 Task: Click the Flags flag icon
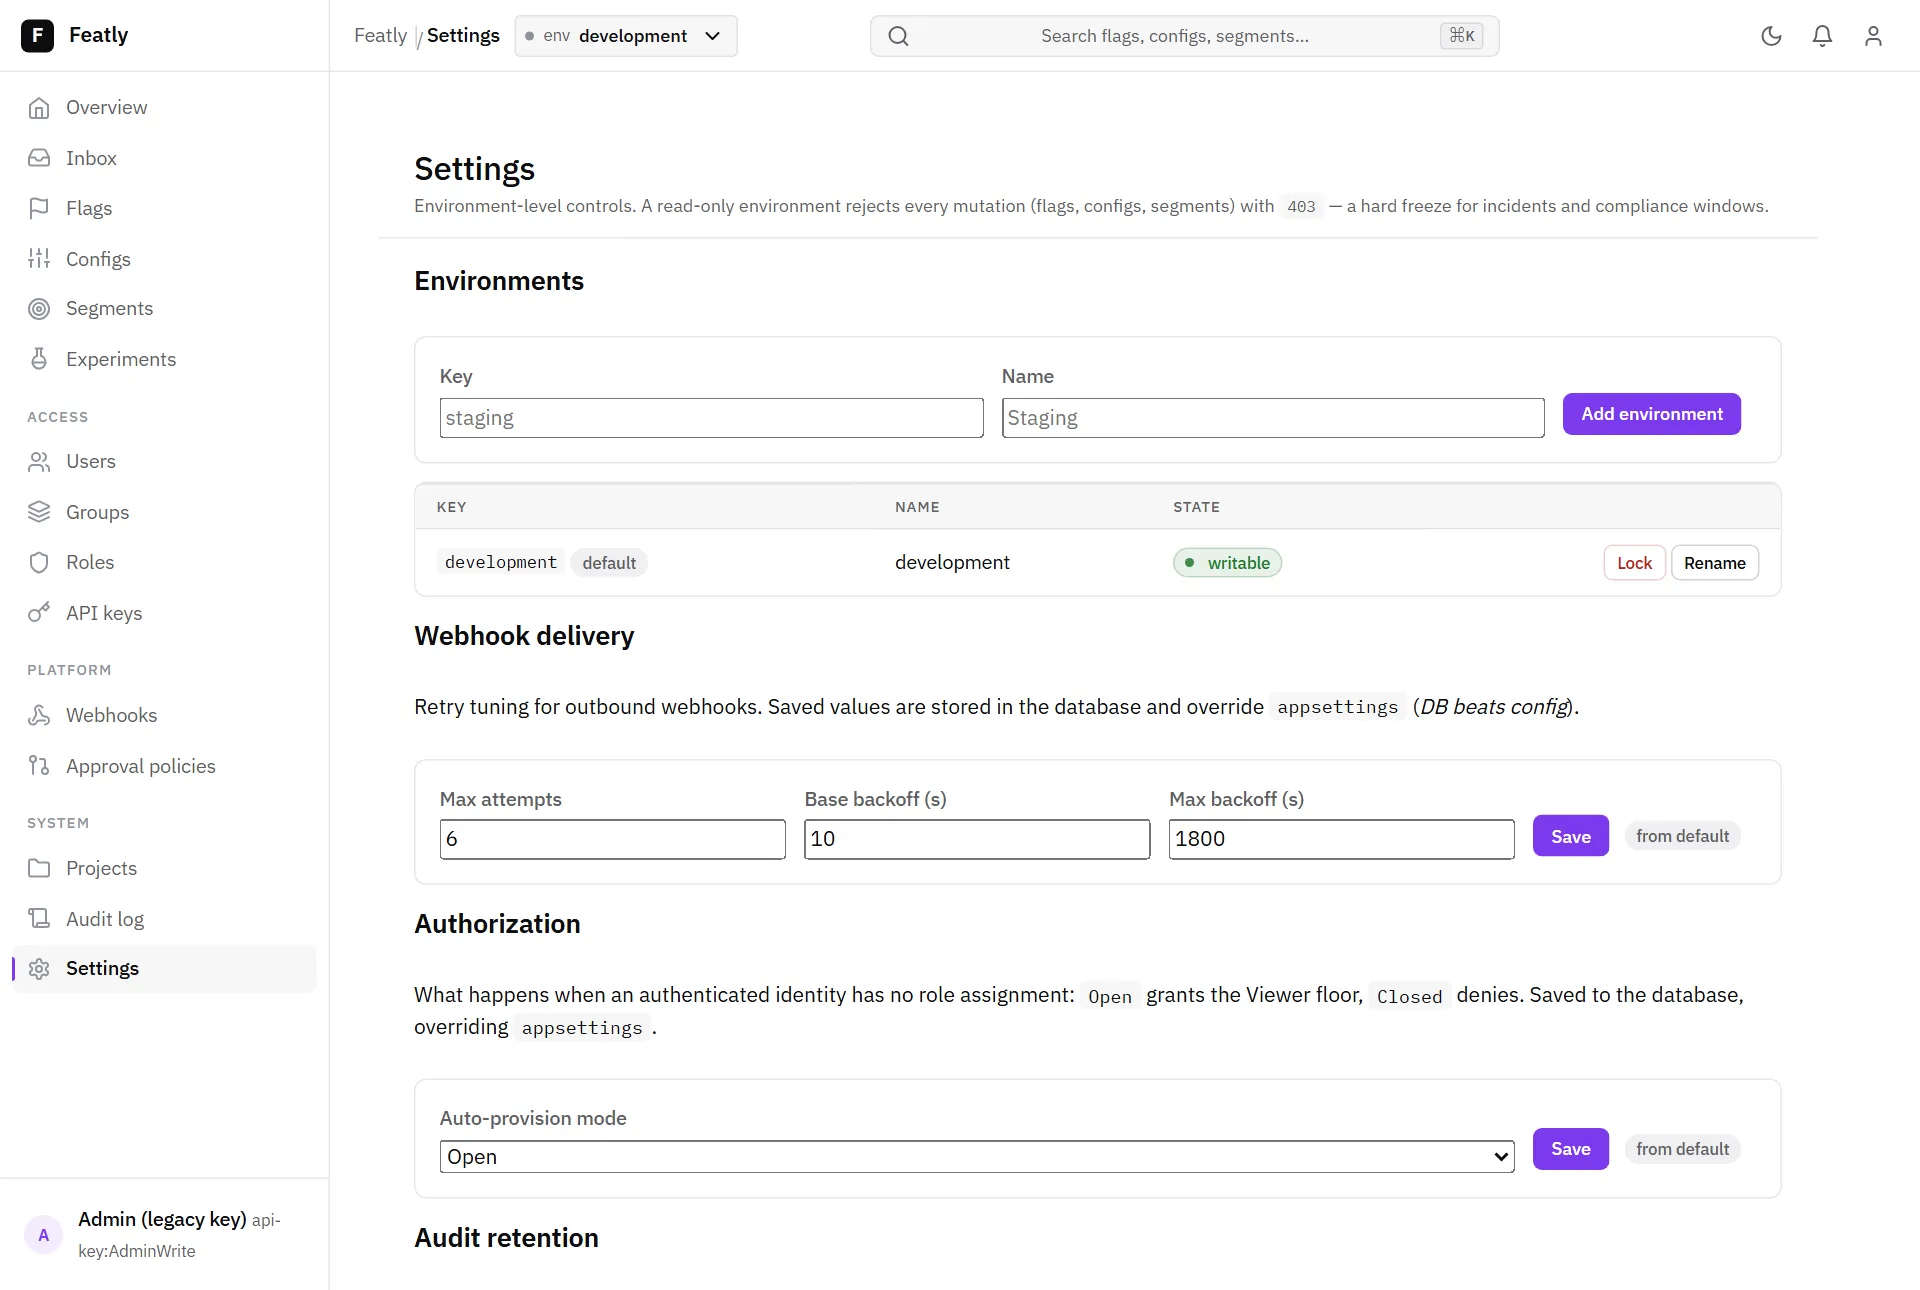point(39,208)
